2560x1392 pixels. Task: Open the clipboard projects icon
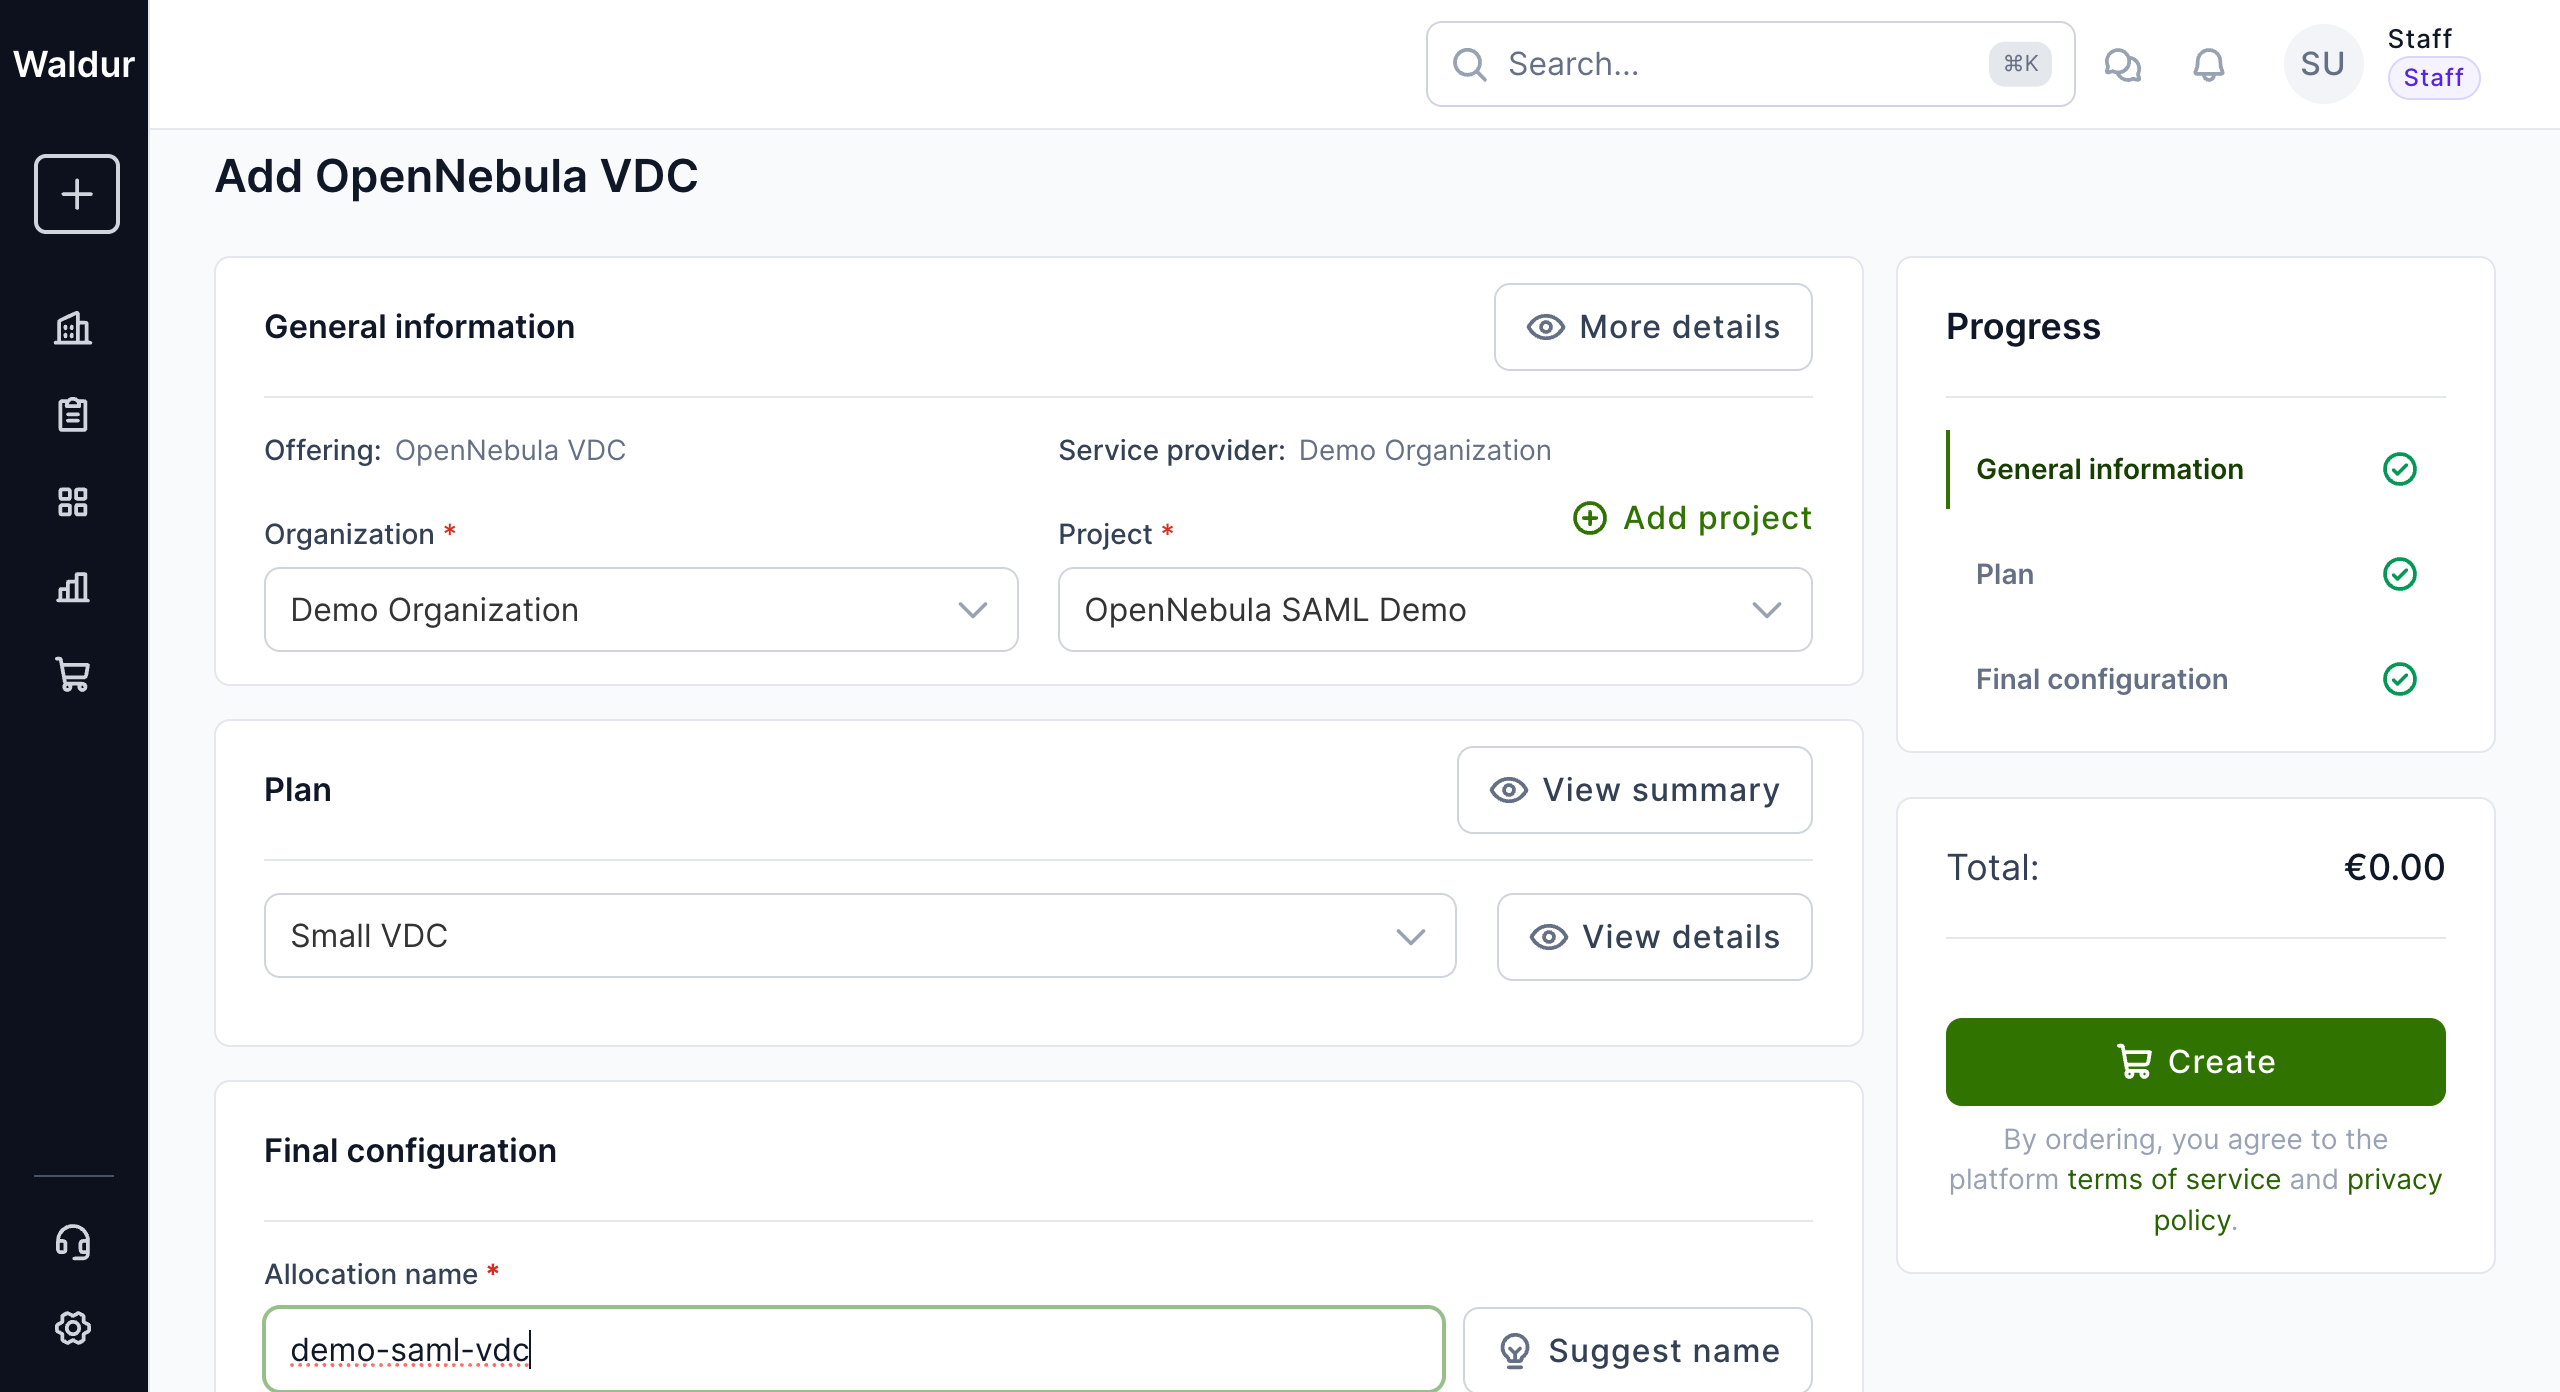(x=73, y=414)
